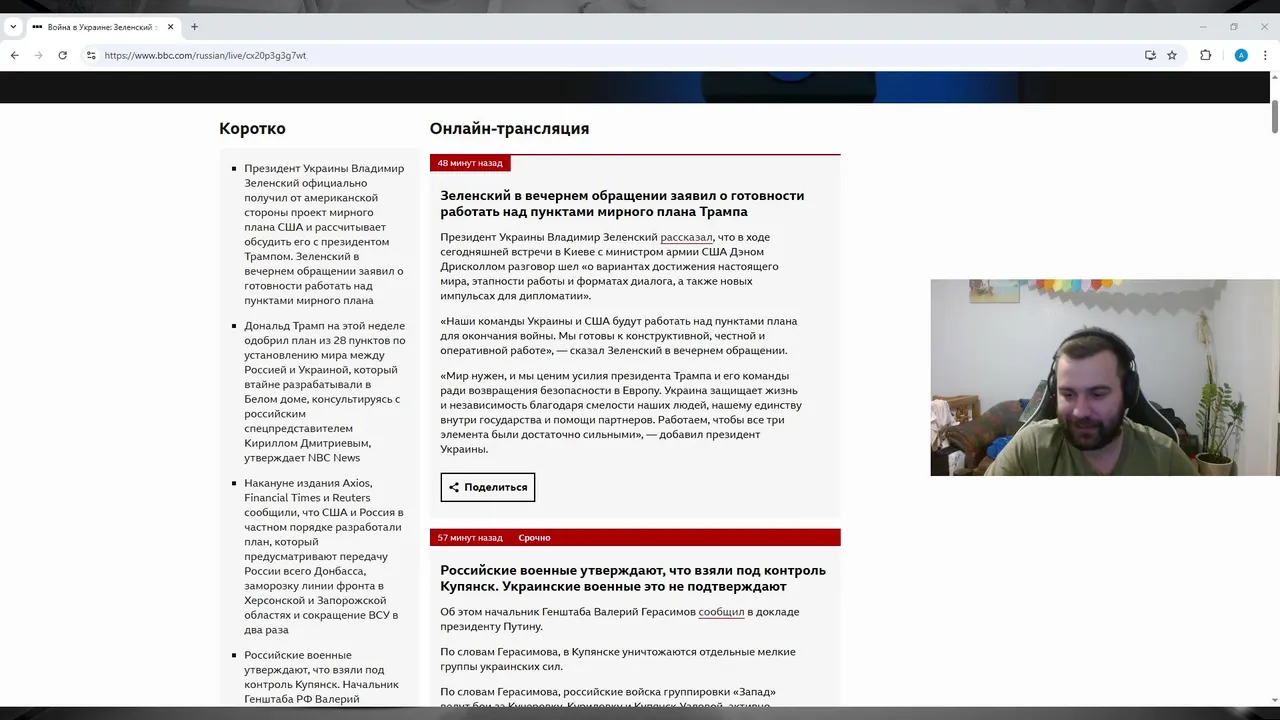Screen dimensions: 1280x720
Task: Reload the BBC page
Action: point(62,55)
